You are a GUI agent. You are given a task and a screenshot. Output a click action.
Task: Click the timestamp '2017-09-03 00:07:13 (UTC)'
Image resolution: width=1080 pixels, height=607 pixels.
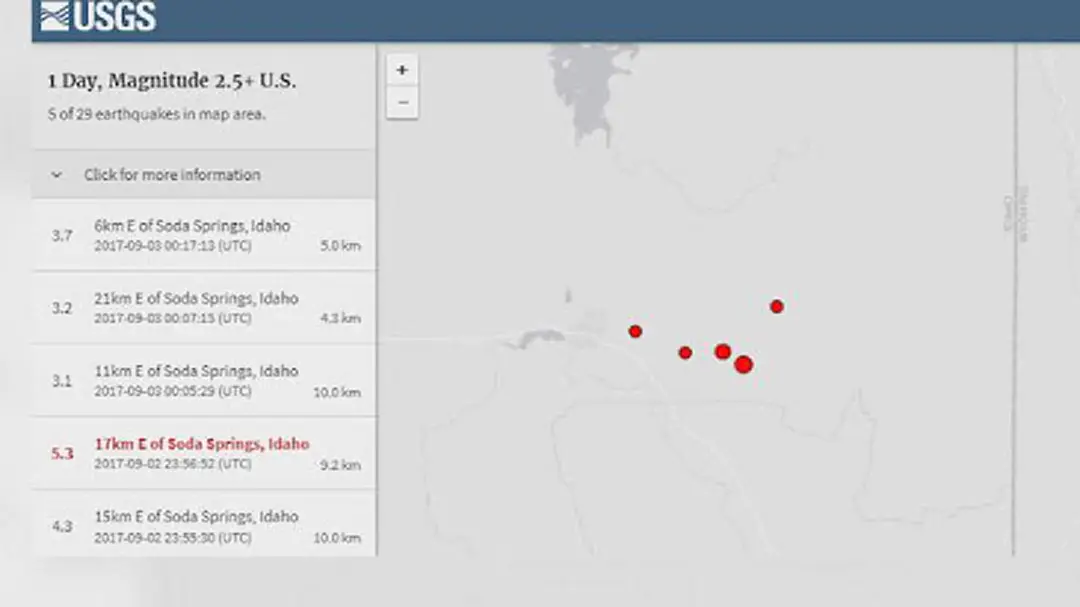point(173,318)
